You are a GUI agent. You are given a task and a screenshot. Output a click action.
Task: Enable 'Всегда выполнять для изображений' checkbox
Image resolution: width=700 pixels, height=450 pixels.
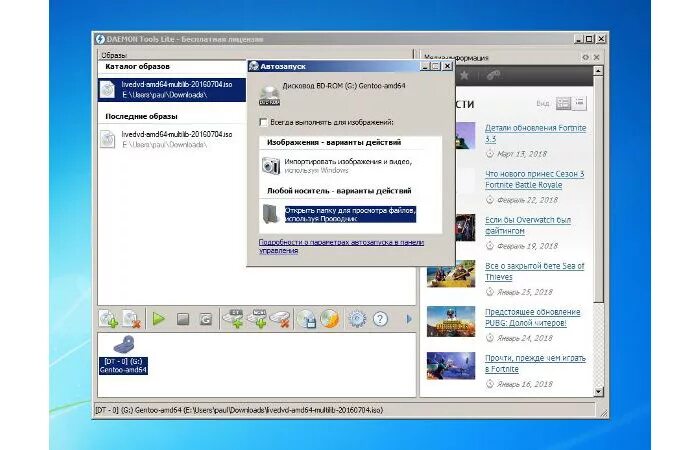(263, 122)
